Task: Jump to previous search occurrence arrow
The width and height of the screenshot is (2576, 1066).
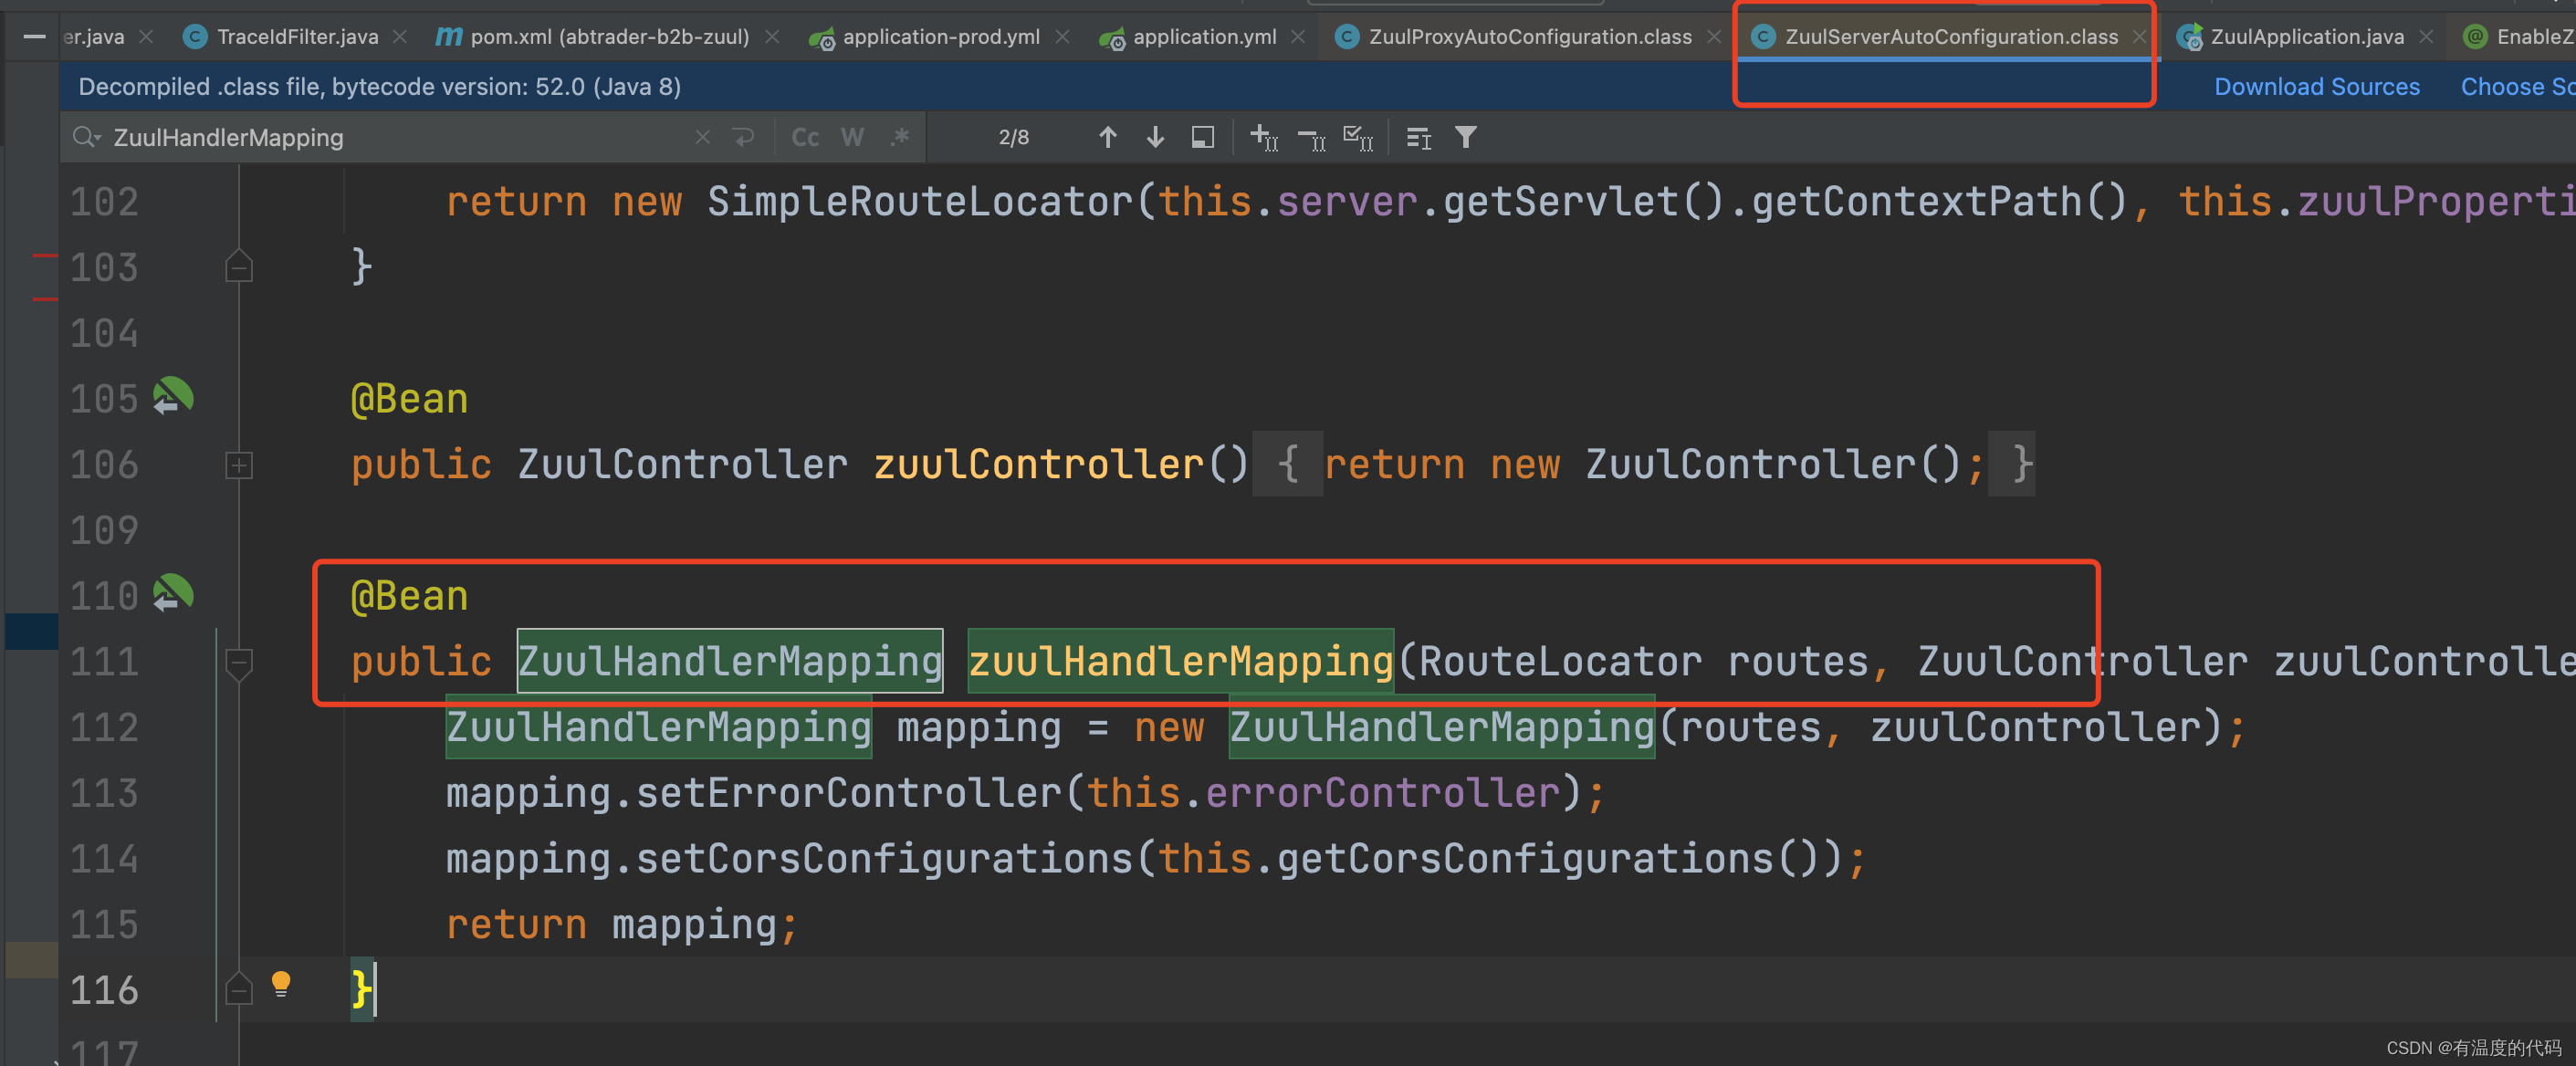Action: click(x=1107, y=137)
